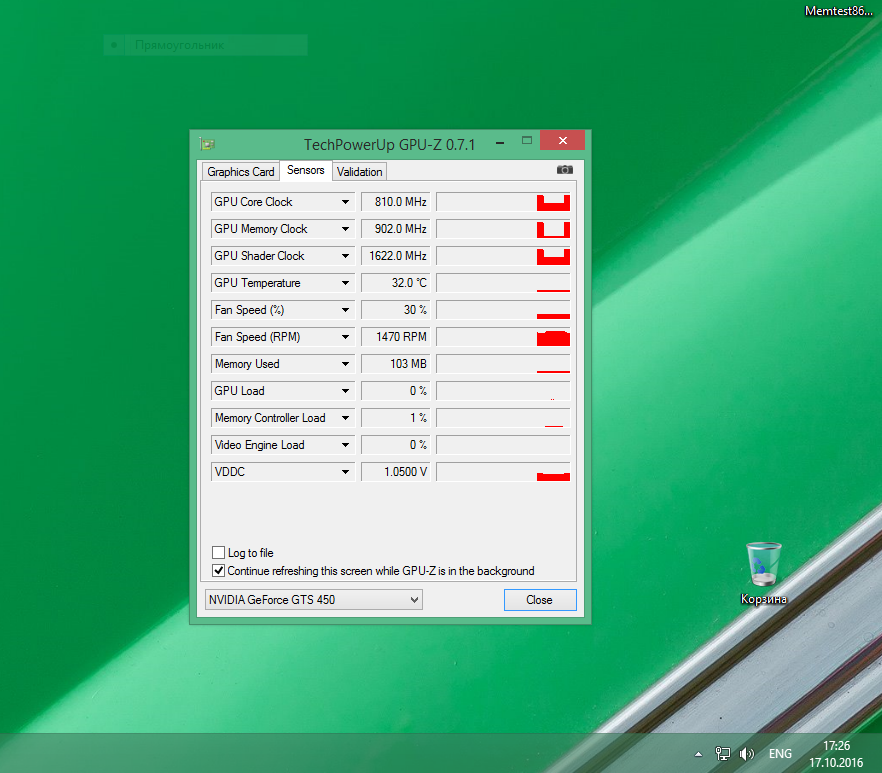Click the 810.0 MHz core clock value

(x=395, y=202)
